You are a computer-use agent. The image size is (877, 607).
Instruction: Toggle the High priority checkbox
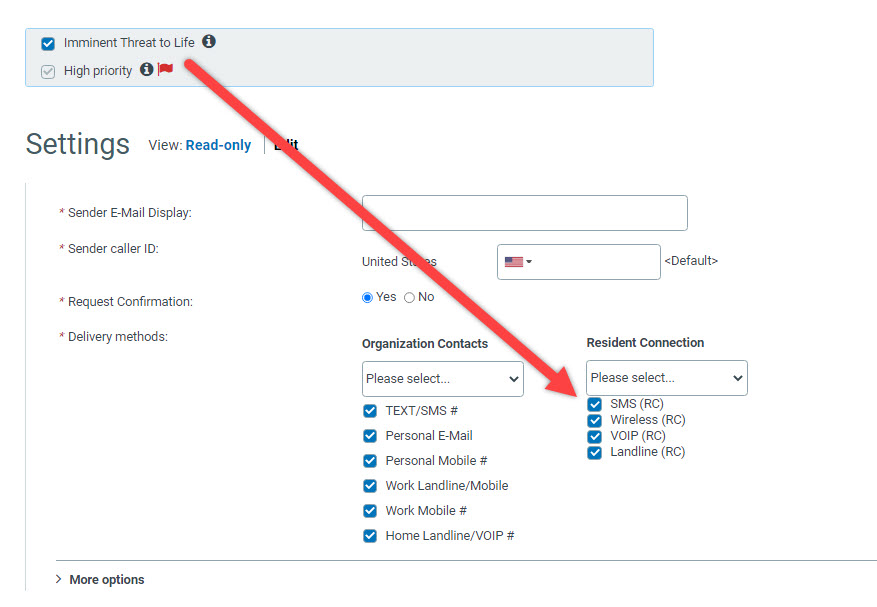point(47,70)
